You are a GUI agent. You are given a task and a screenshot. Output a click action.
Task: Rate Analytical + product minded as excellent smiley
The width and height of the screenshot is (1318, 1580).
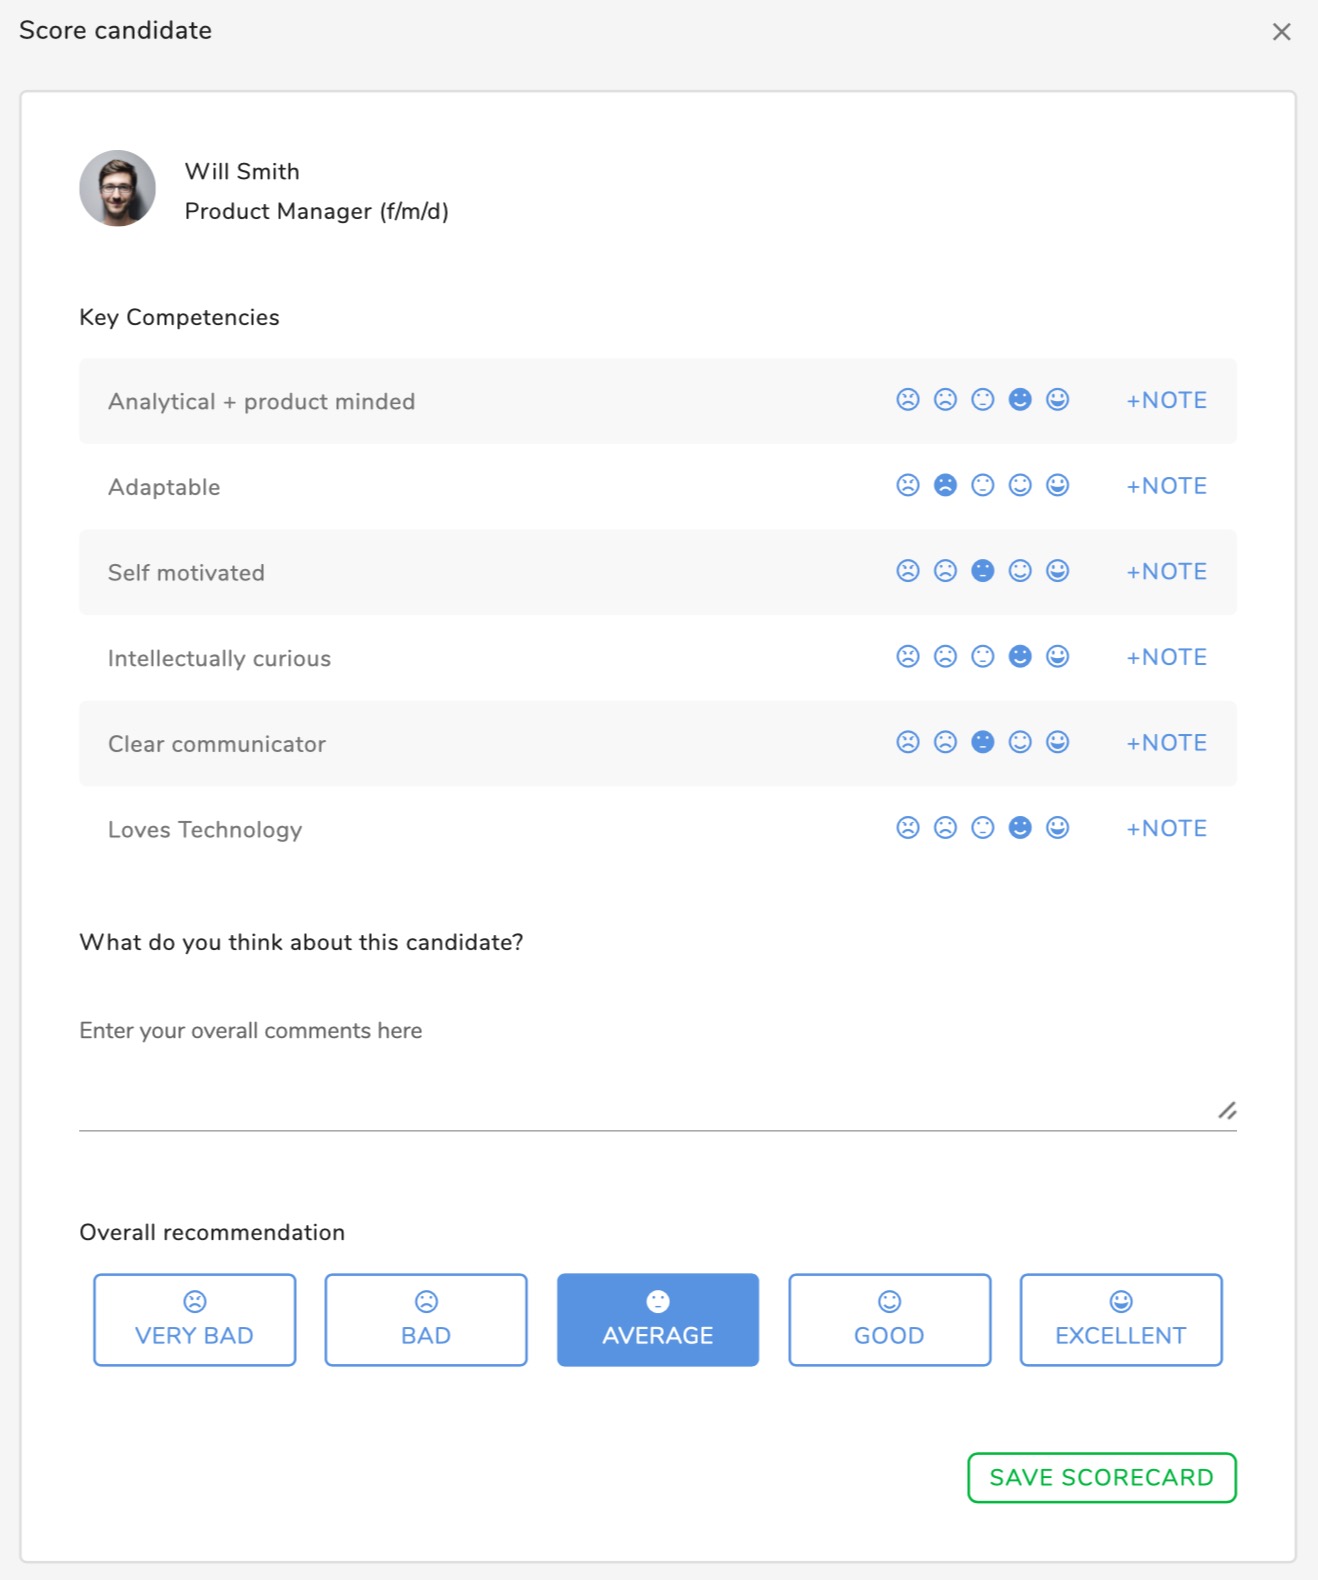(1057, 400)
